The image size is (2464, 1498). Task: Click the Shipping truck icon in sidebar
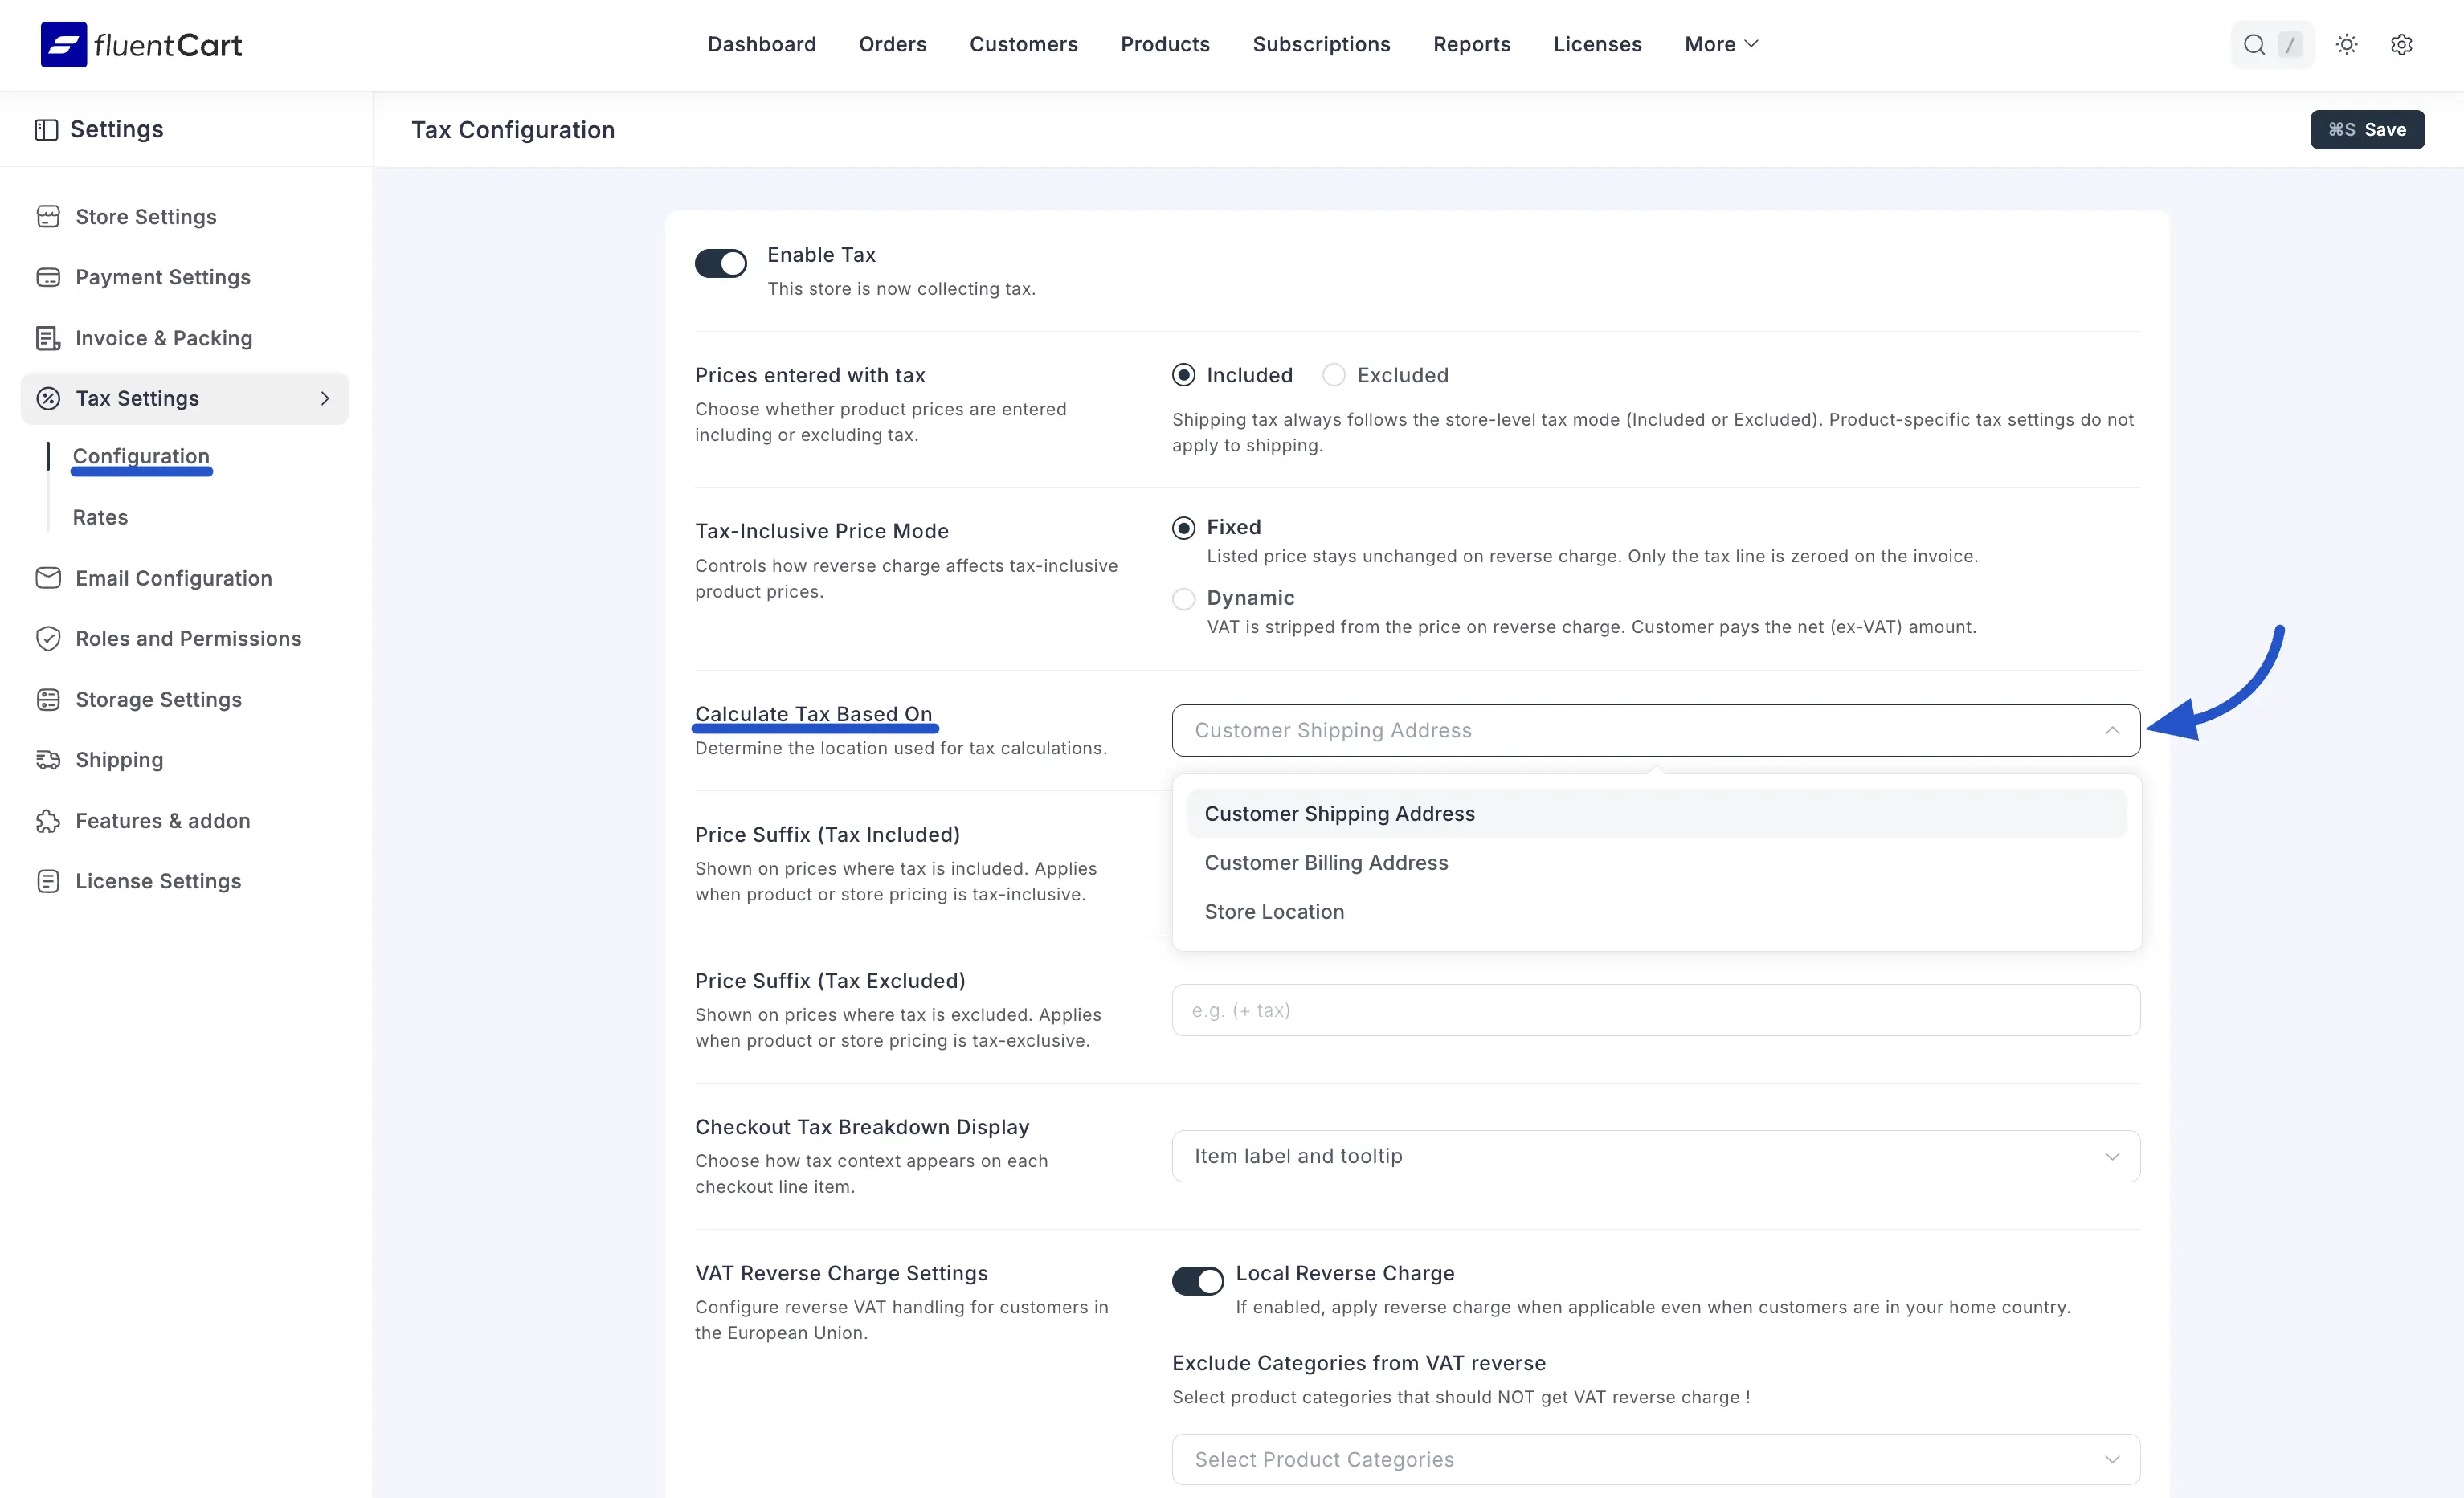tap(48, 760)
